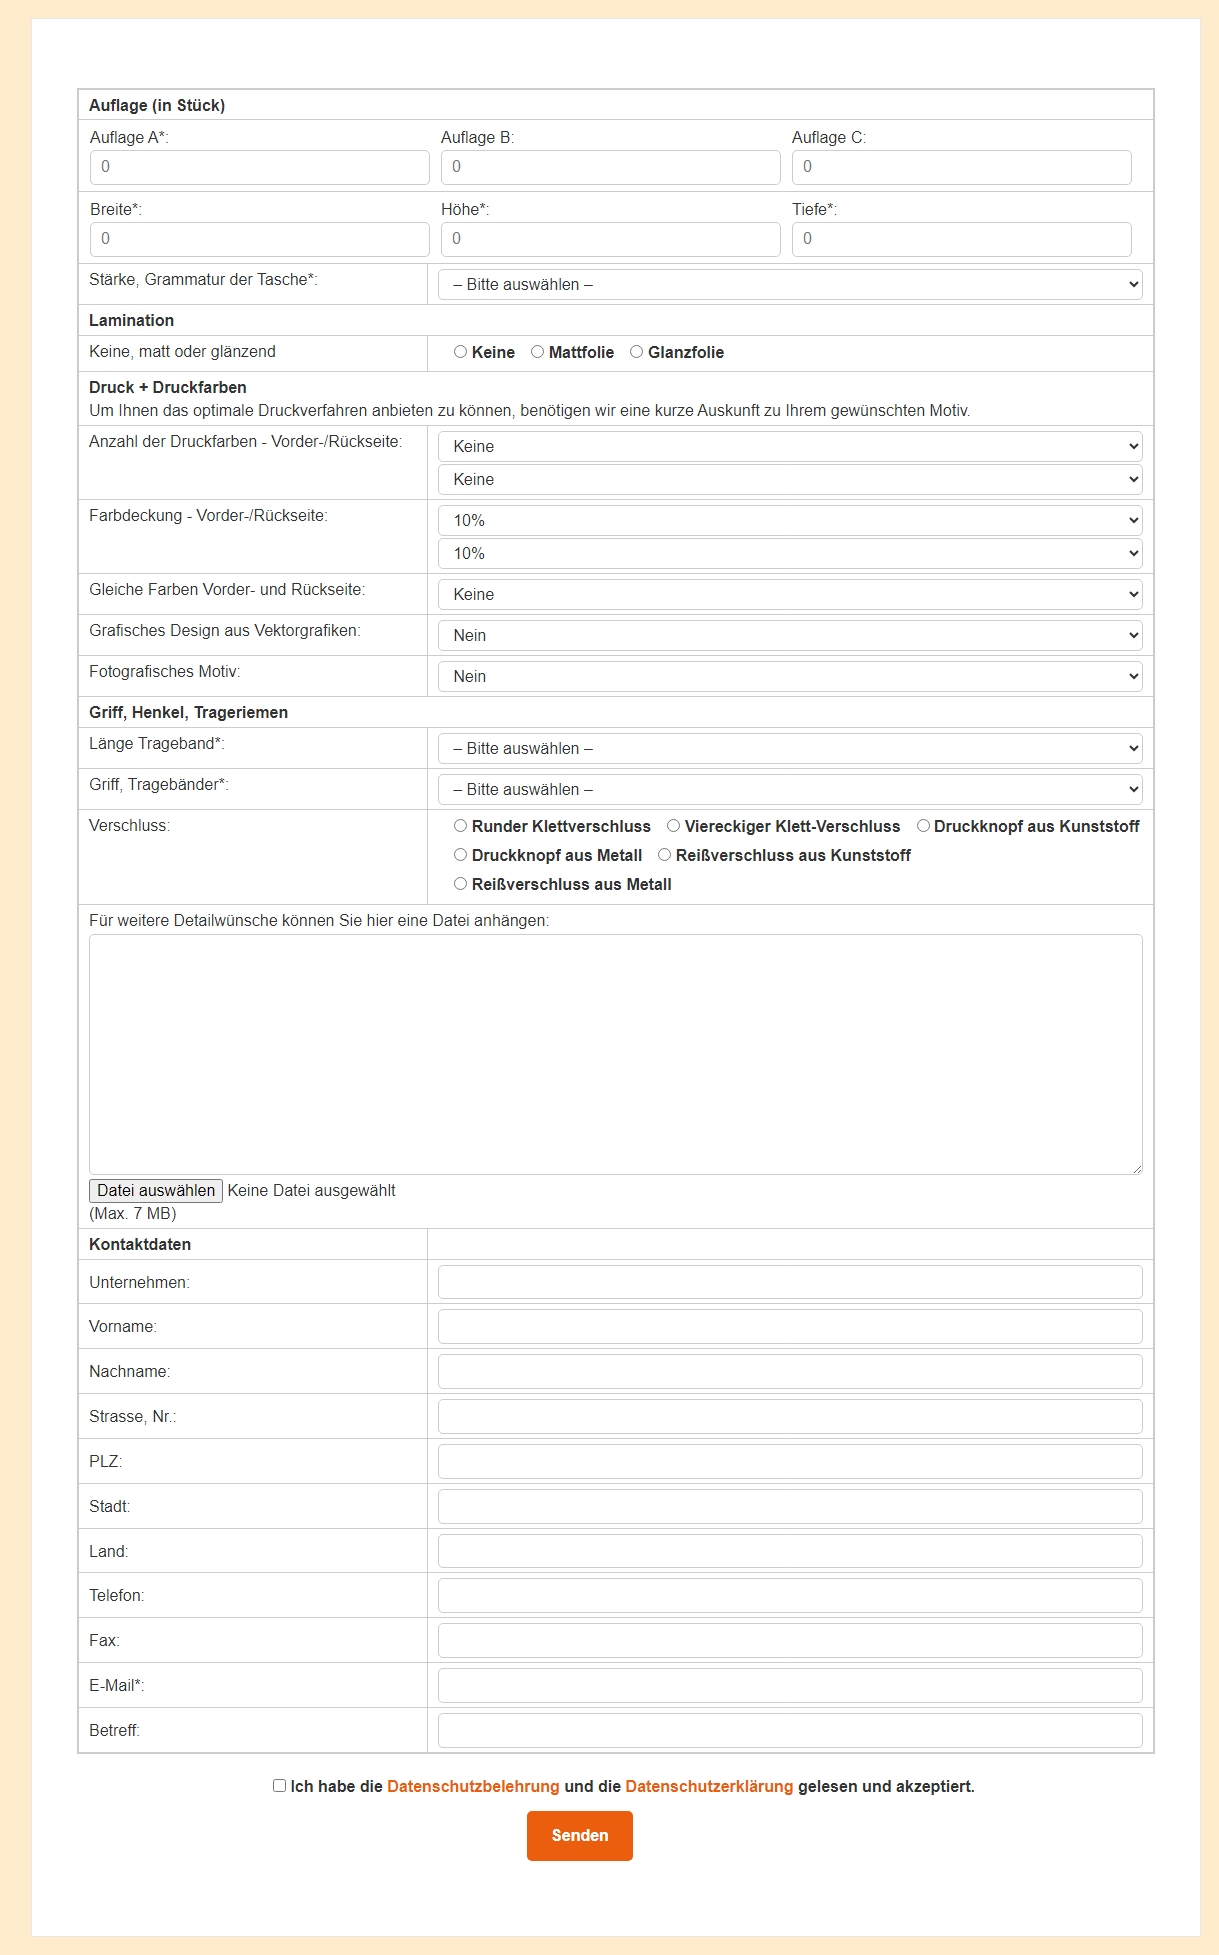Focus the Auflage B input field
The height and width of the screenshot is (1955, 1219).
pos(611,167)
